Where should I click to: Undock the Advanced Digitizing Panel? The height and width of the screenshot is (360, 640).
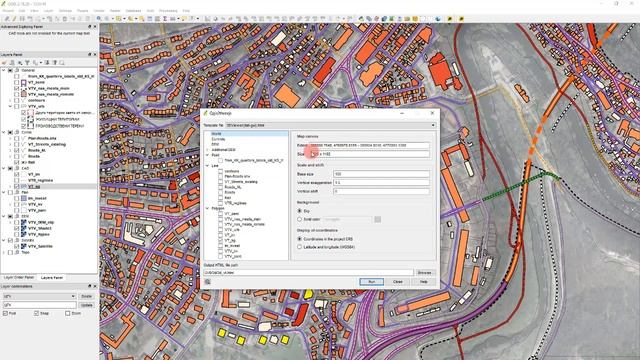pos(89,27)
